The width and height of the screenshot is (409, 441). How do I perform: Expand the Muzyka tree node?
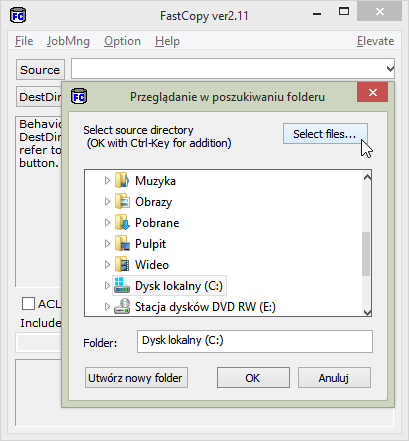tap(107, 181)
